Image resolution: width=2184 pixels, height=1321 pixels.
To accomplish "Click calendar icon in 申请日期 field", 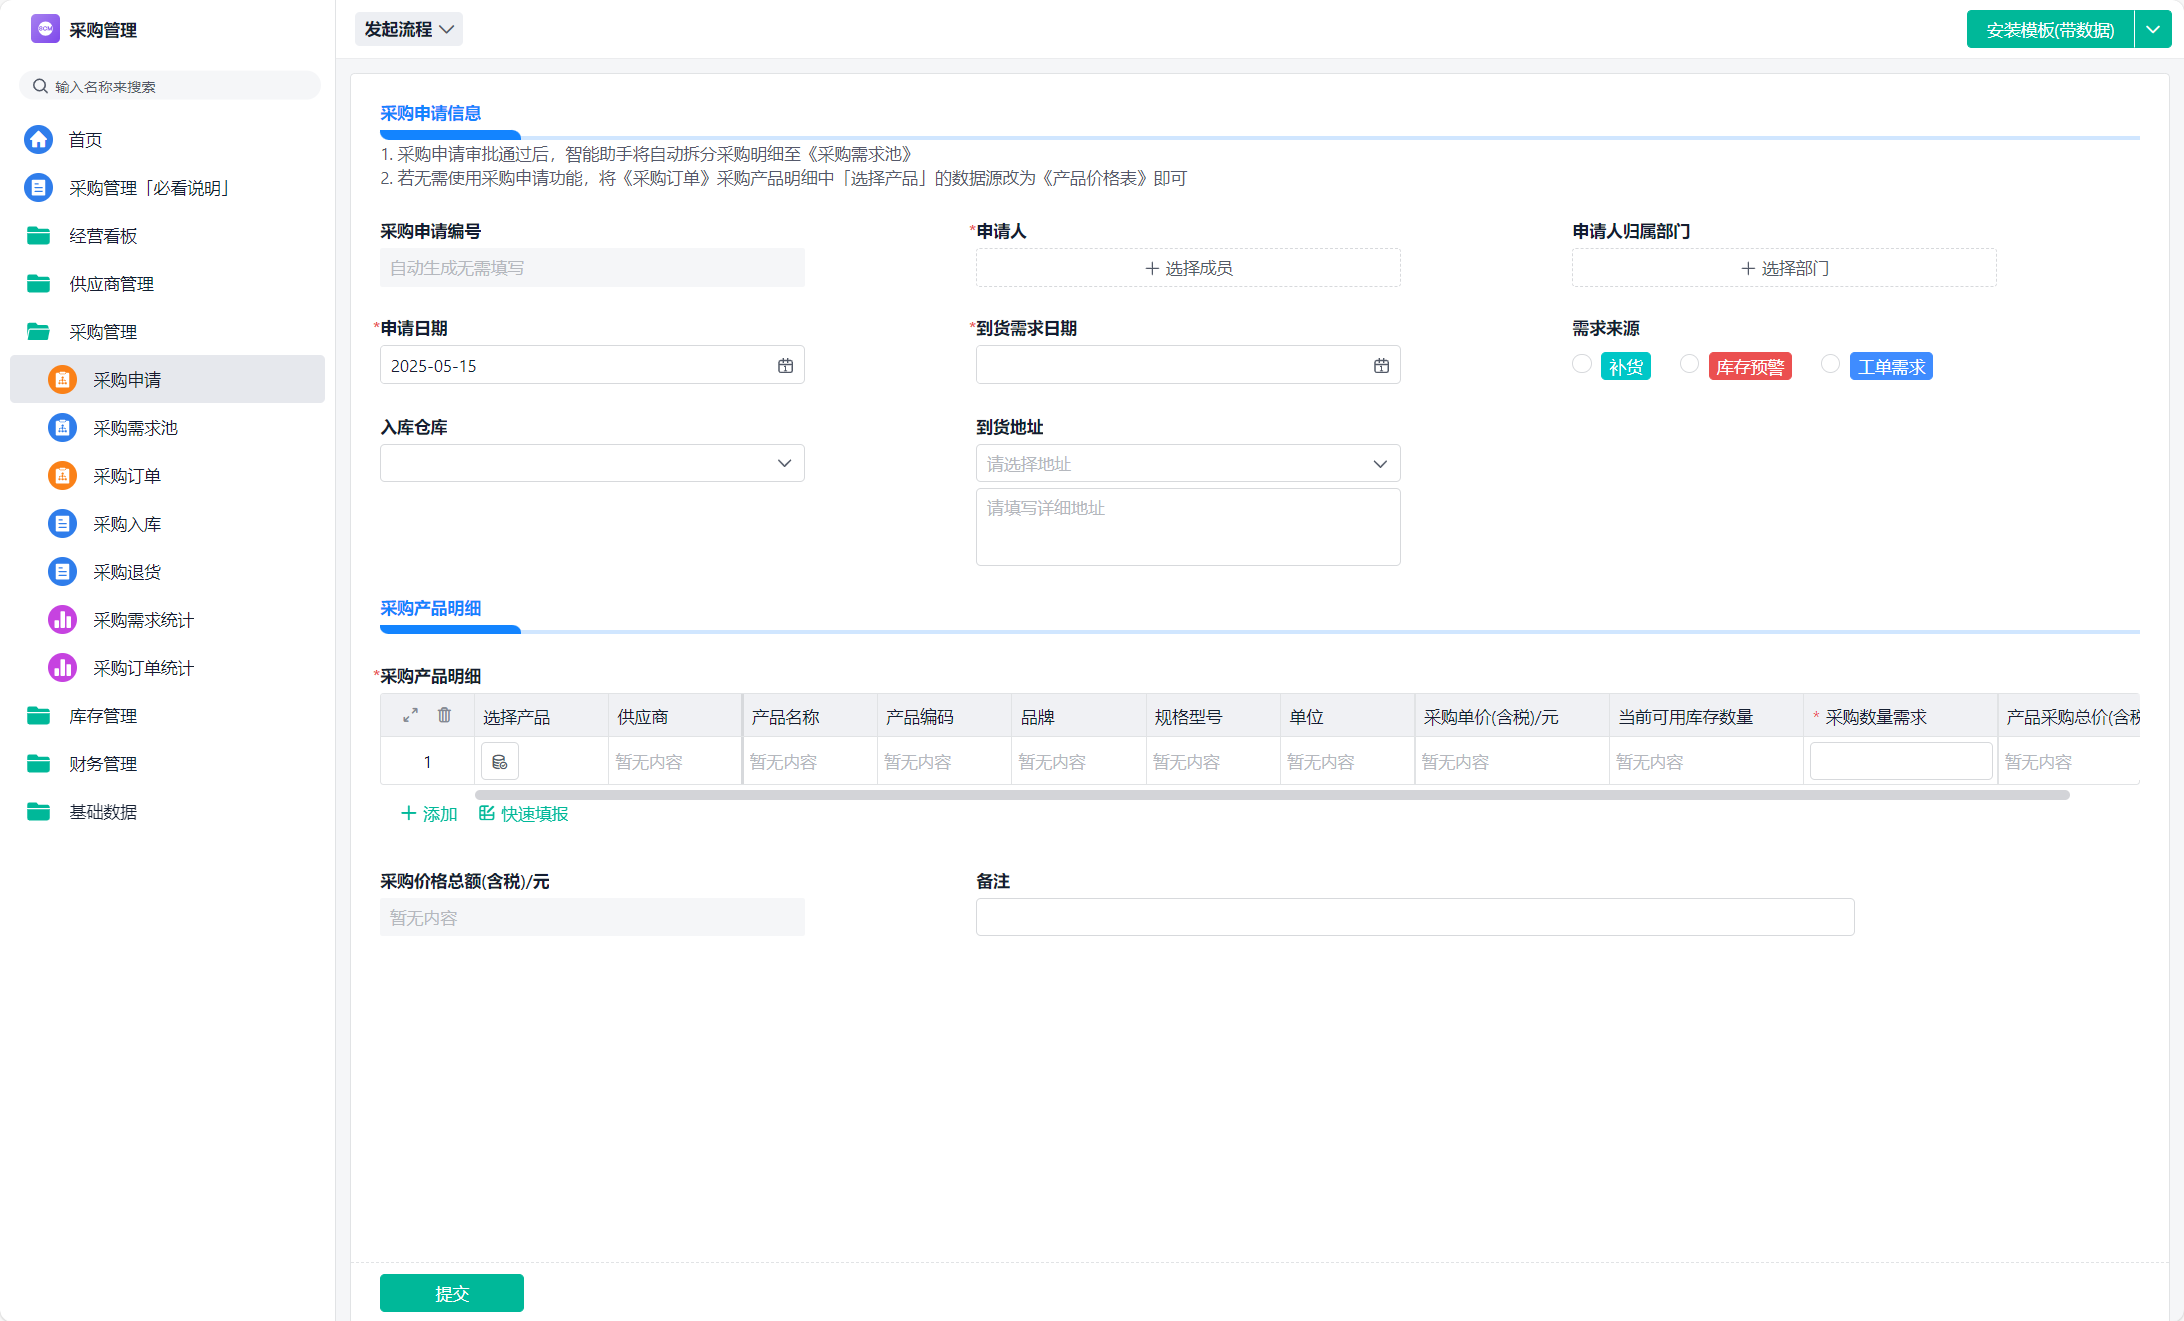I will (x=785, y=366).
